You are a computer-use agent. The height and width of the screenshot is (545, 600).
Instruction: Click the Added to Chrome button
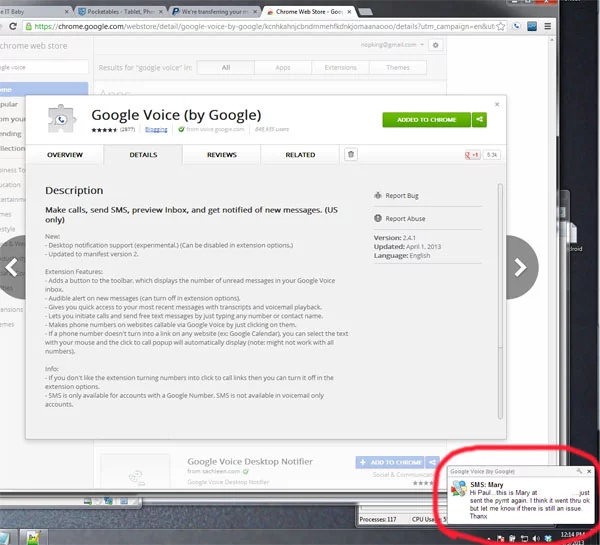click(426, 119)
